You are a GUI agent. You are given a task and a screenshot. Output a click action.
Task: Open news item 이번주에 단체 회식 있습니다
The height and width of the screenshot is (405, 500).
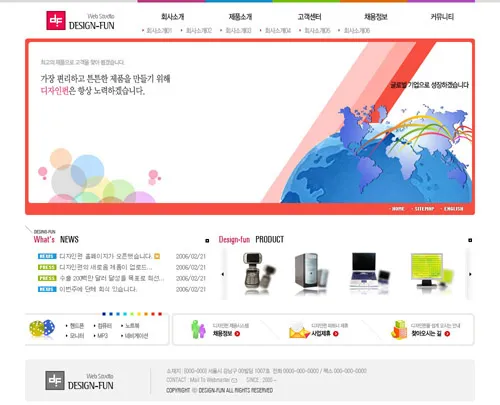click(98, 289)
